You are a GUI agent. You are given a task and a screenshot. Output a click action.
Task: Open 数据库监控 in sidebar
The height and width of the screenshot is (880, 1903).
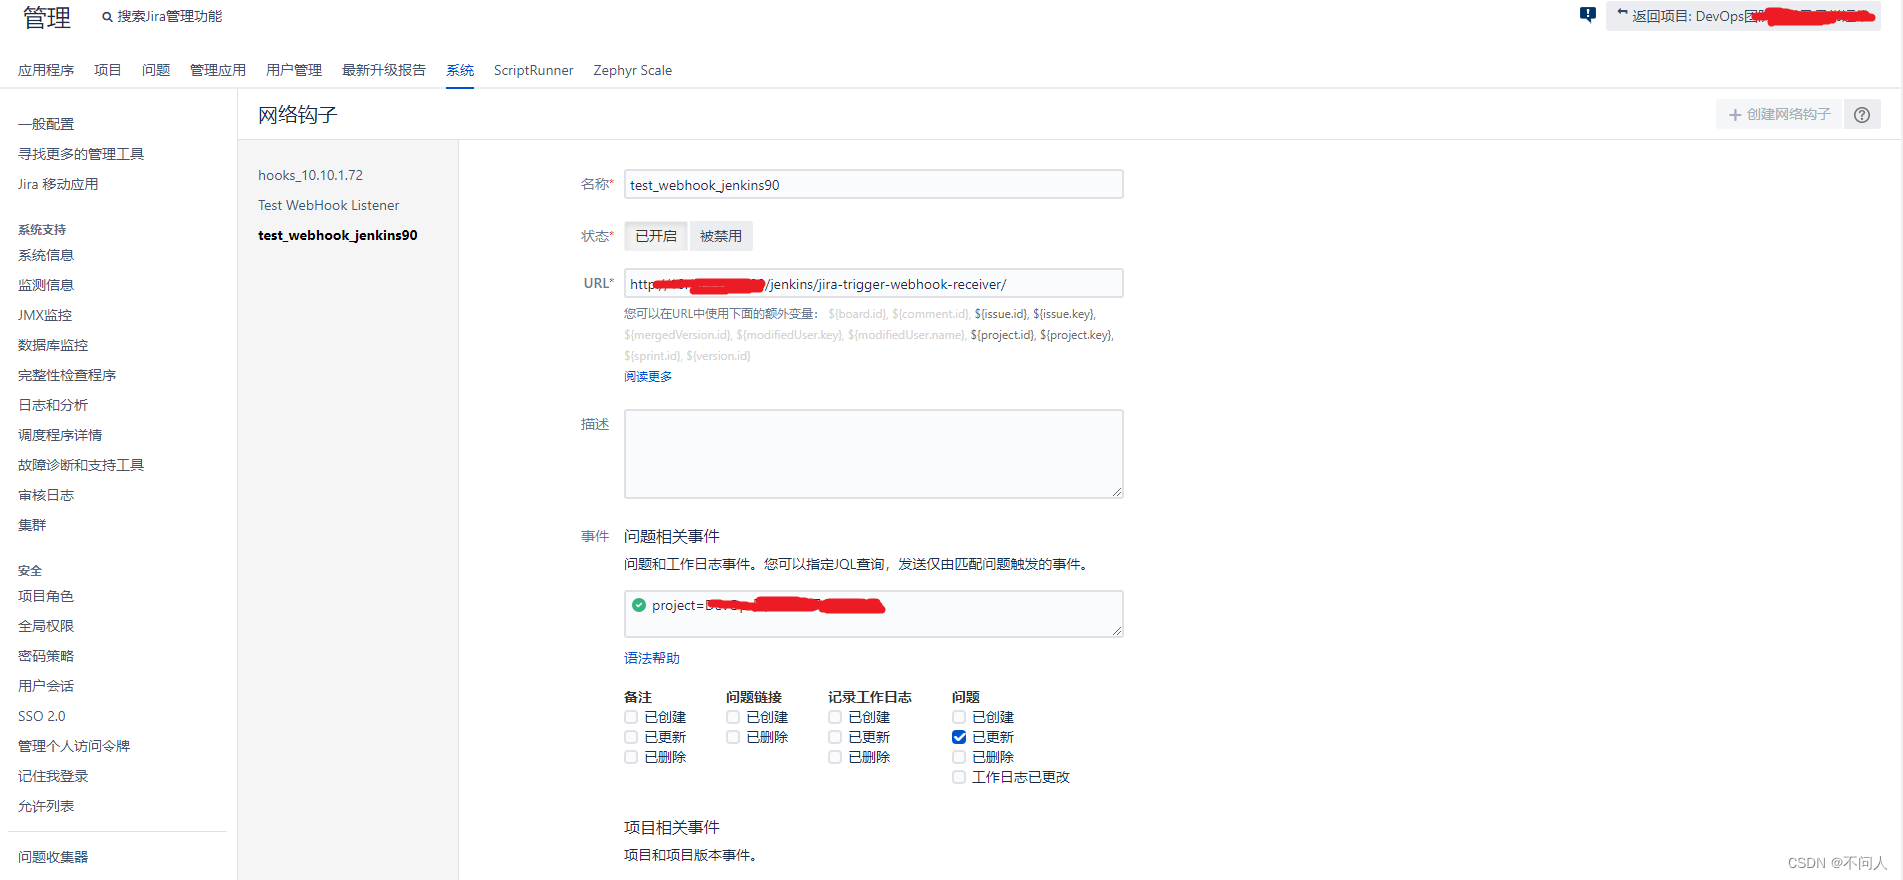pyautogui.click(x=53, y=345)
